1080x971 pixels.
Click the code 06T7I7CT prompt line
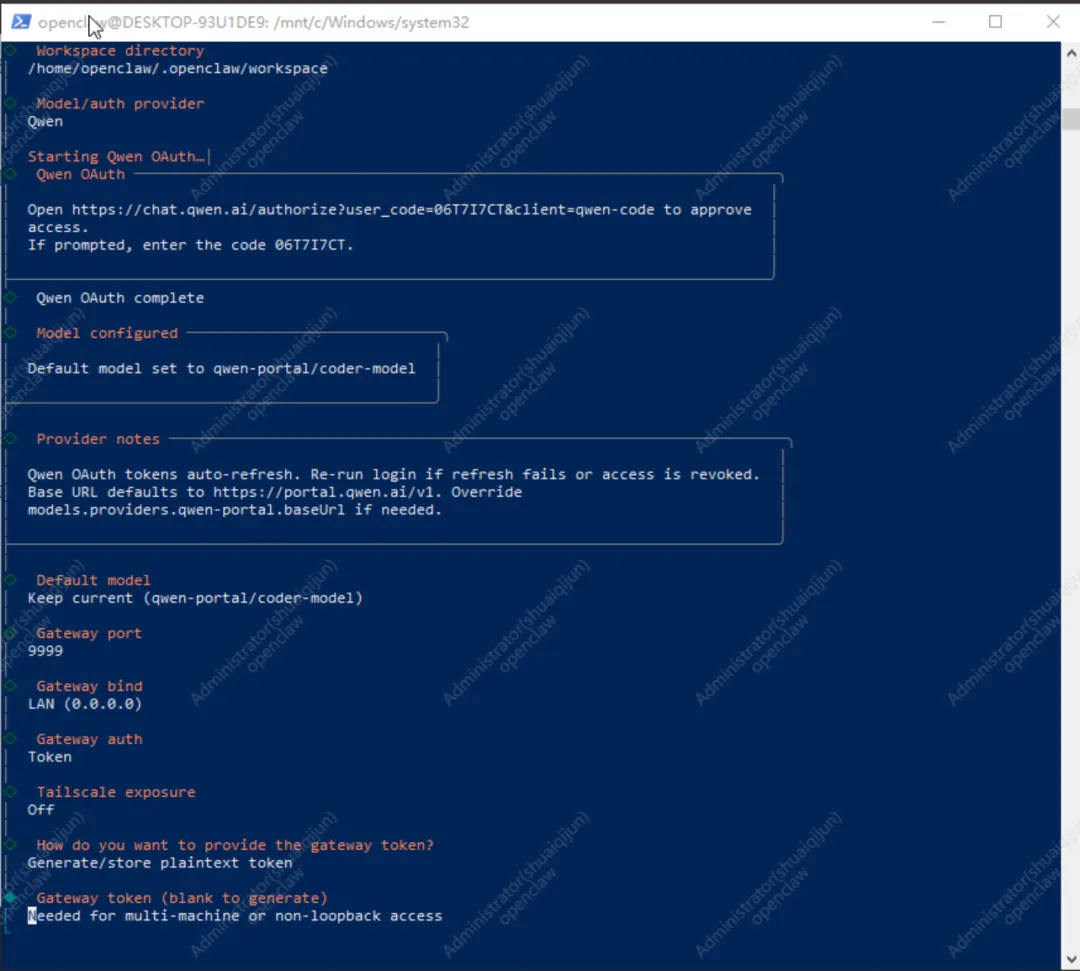click(x=190, y=245)
